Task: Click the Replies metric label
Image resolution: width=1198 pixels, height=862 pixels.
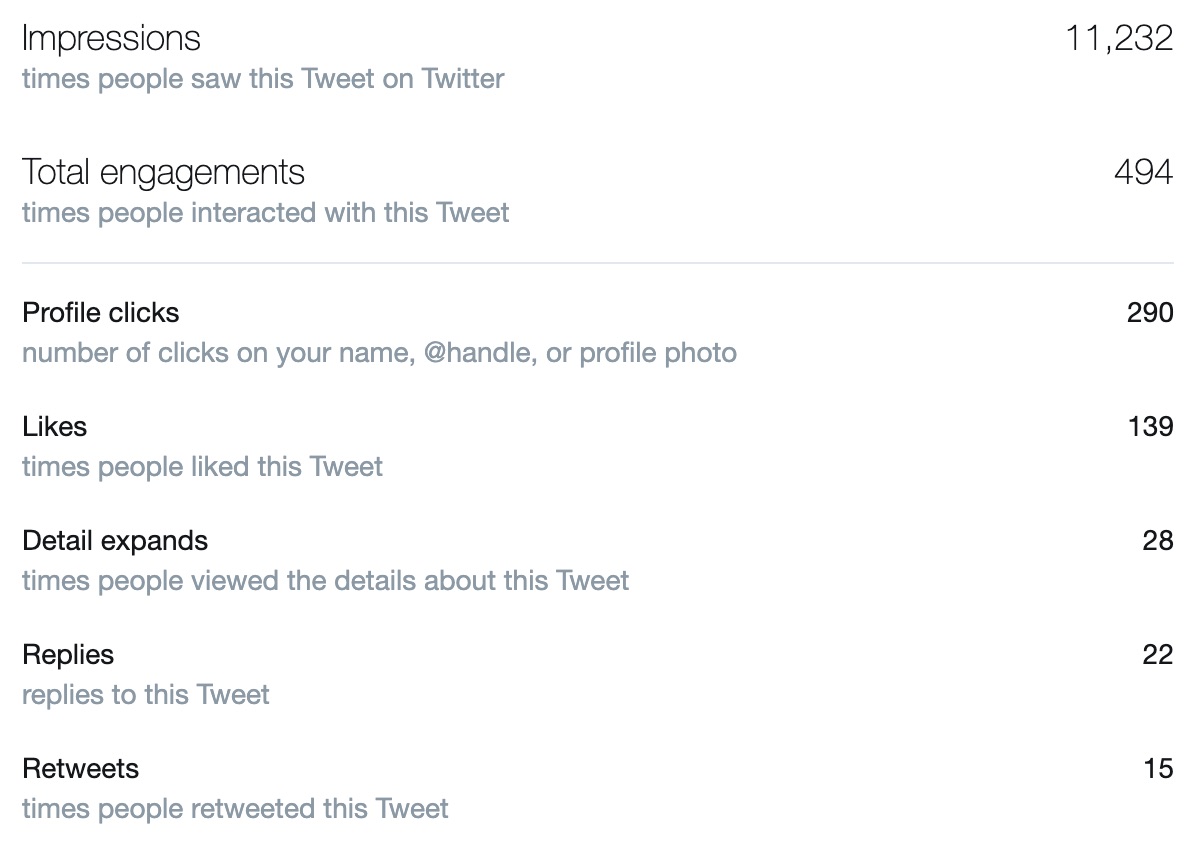Action: tap(68, 655)
